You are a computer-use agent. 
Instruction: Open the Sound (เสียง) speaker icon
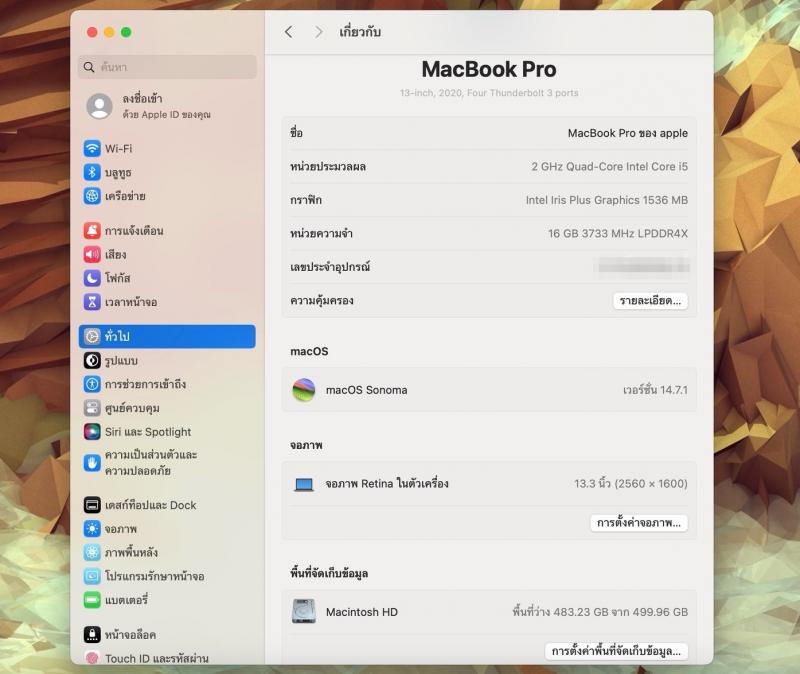point(92,254)
